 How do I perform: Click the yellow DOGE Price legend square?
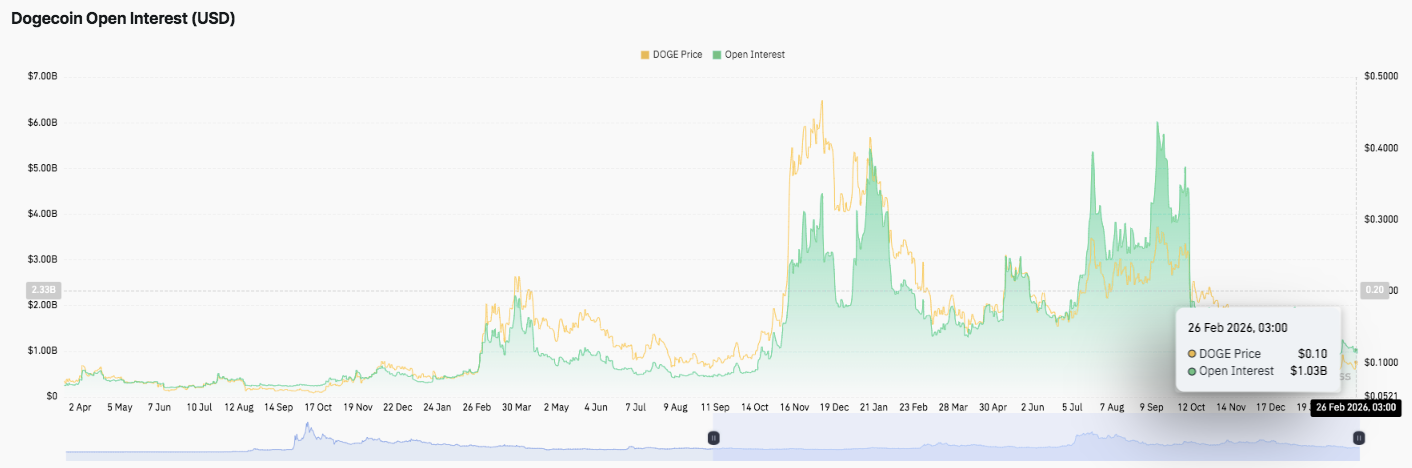pyautogui.click(x=644, y=54)
